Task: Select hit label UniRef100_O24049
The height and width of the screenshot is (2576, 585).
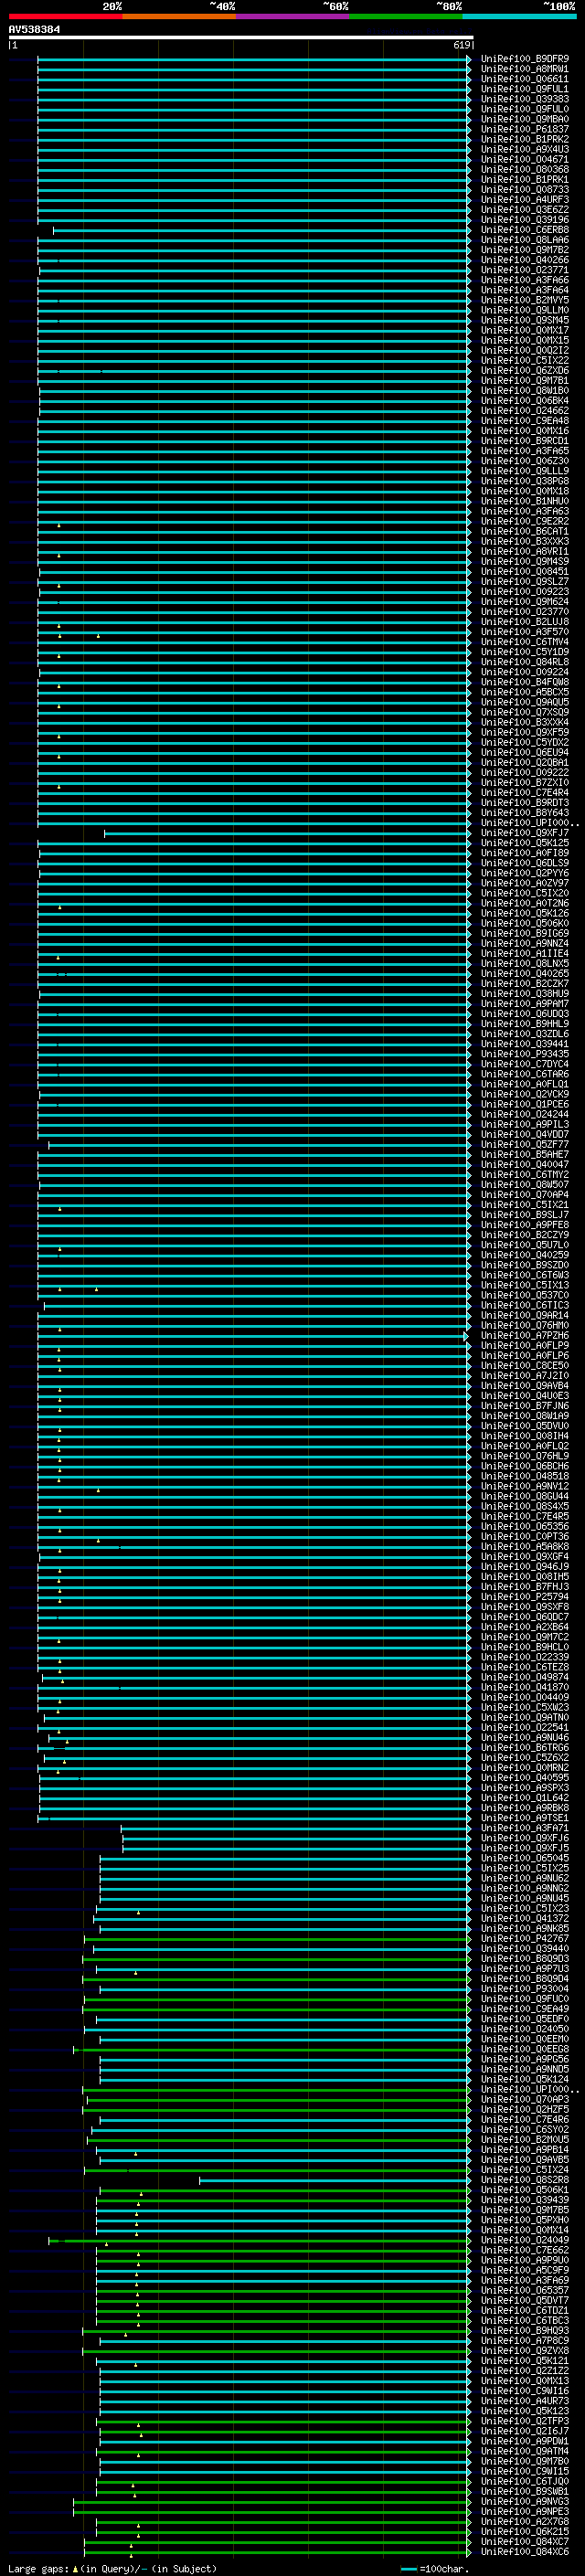Action: point(524,2240)
